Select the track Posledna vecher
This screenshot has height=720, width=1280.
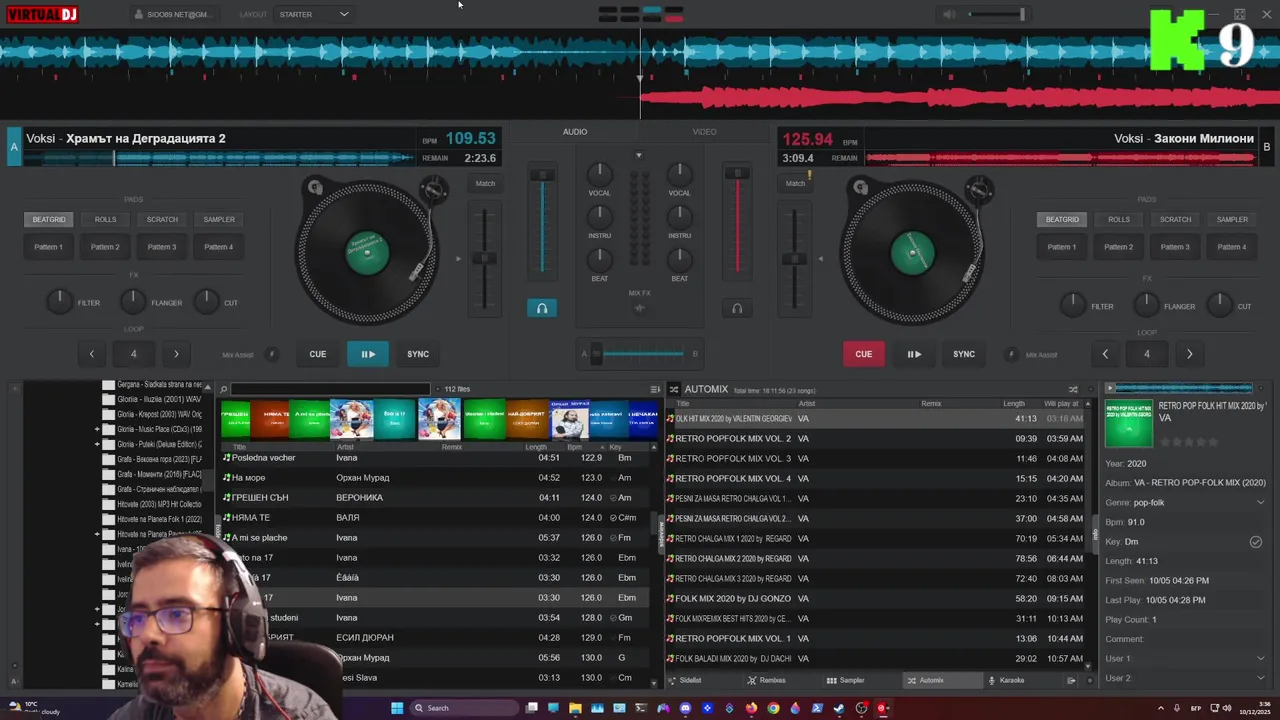pos(435,458)
